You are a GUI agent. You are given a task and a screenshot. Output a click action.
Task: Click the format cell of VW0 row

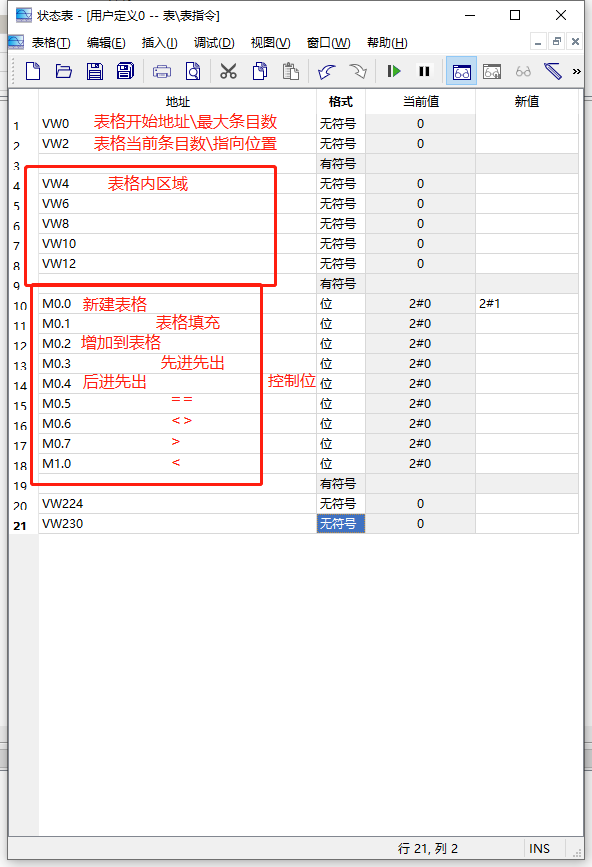coord(340,124)
